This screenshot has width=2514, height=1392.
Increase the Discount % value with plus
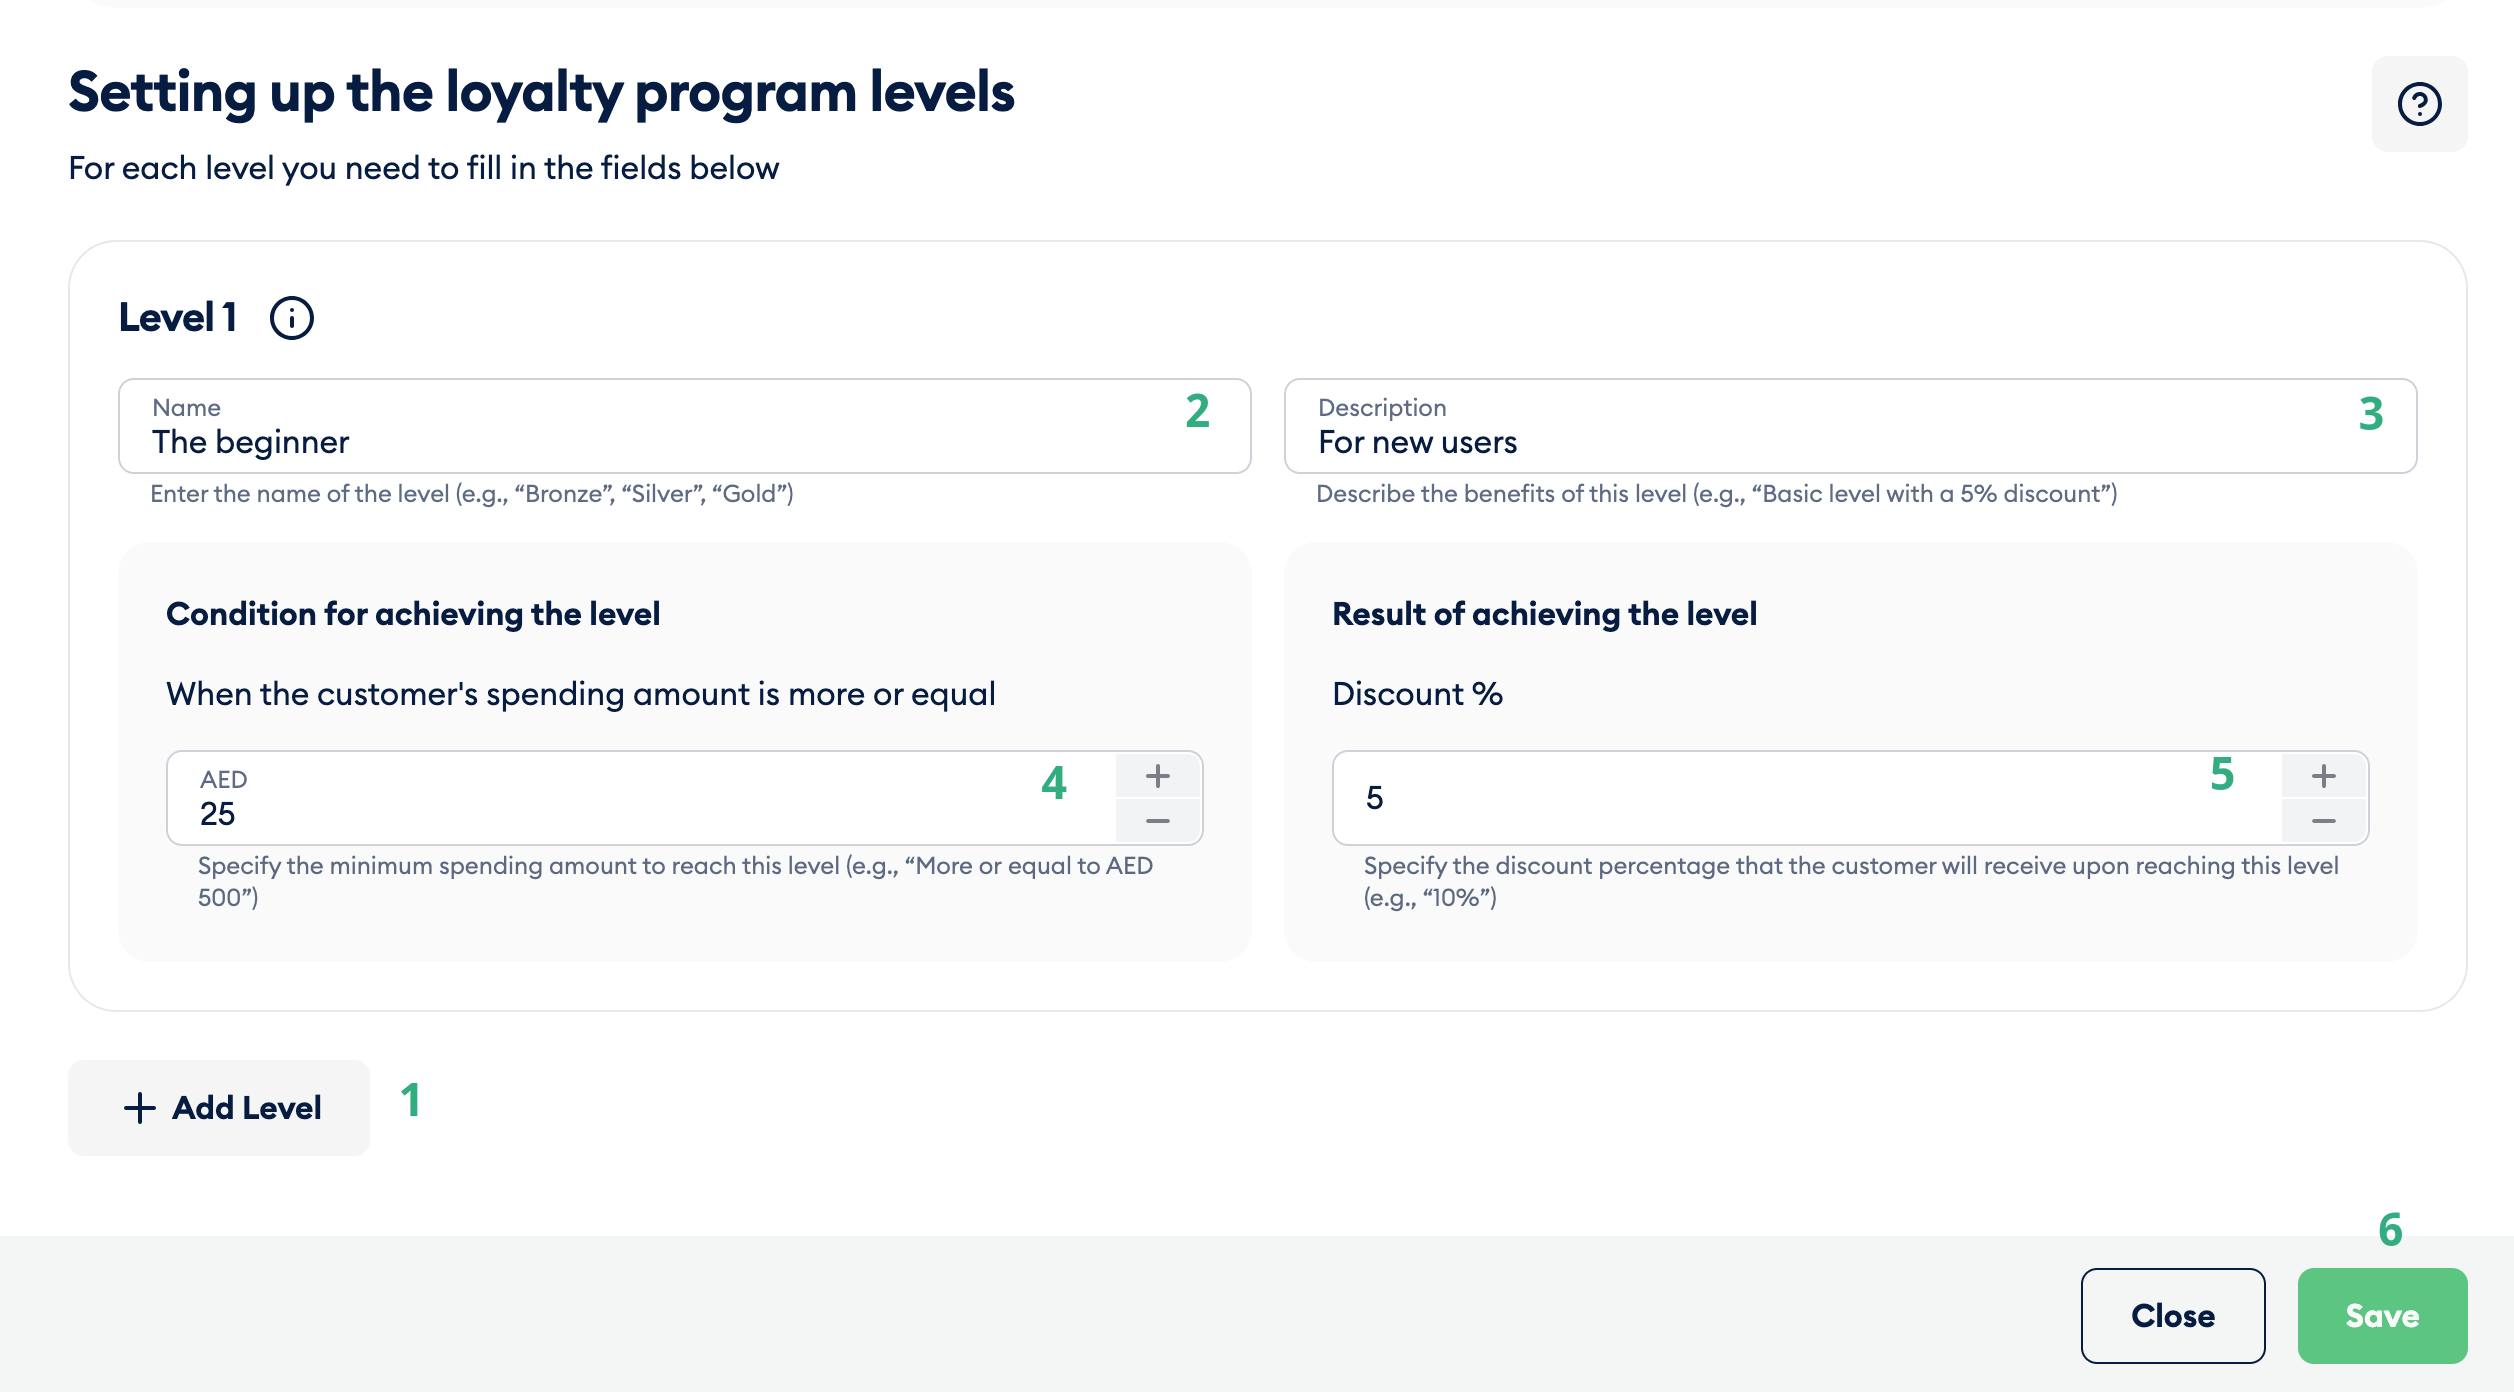click(x=2324, y=776)
